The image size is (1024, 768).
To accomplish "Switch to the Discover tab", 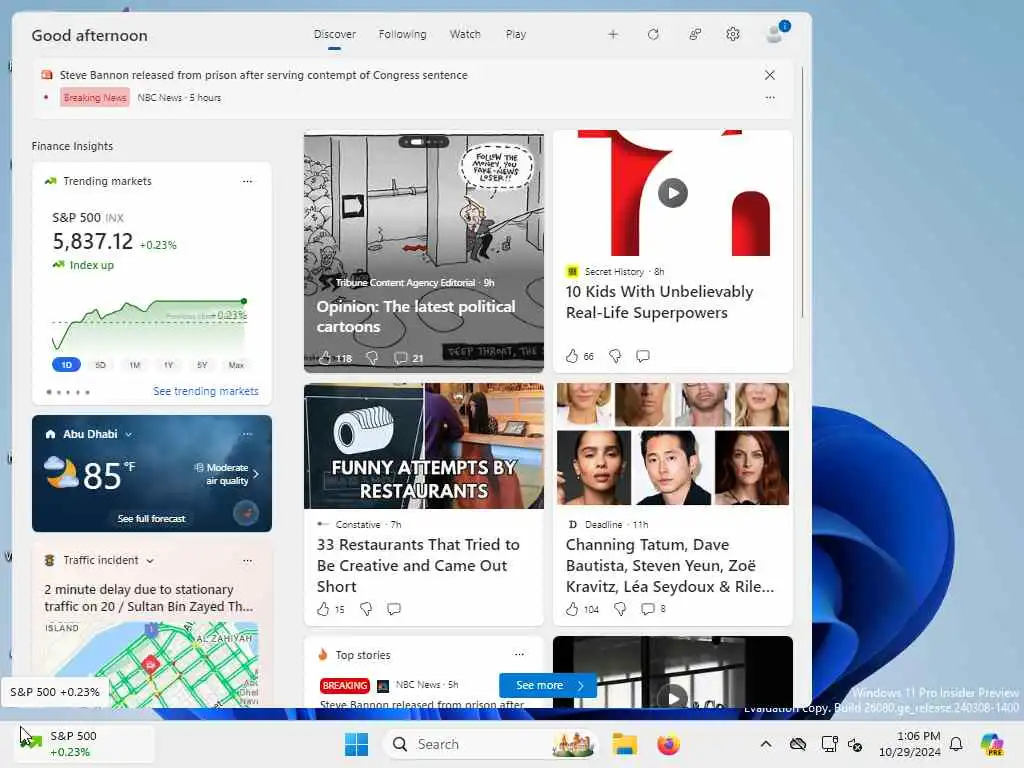I will (x=334, y=34).
